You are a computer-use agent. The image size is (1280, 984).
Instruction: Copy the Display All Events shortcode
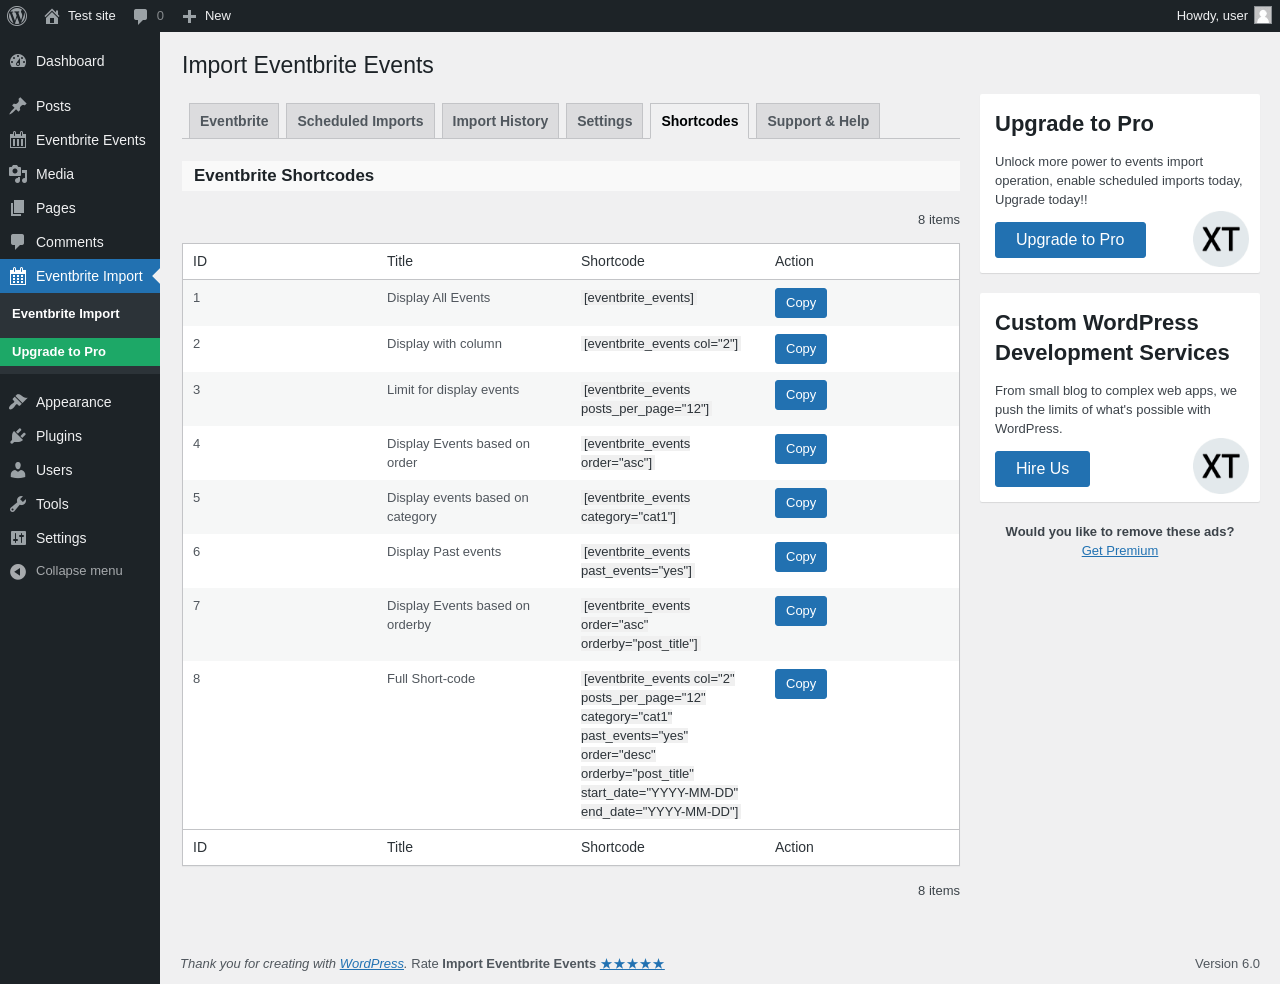click(x=801, y=303)
